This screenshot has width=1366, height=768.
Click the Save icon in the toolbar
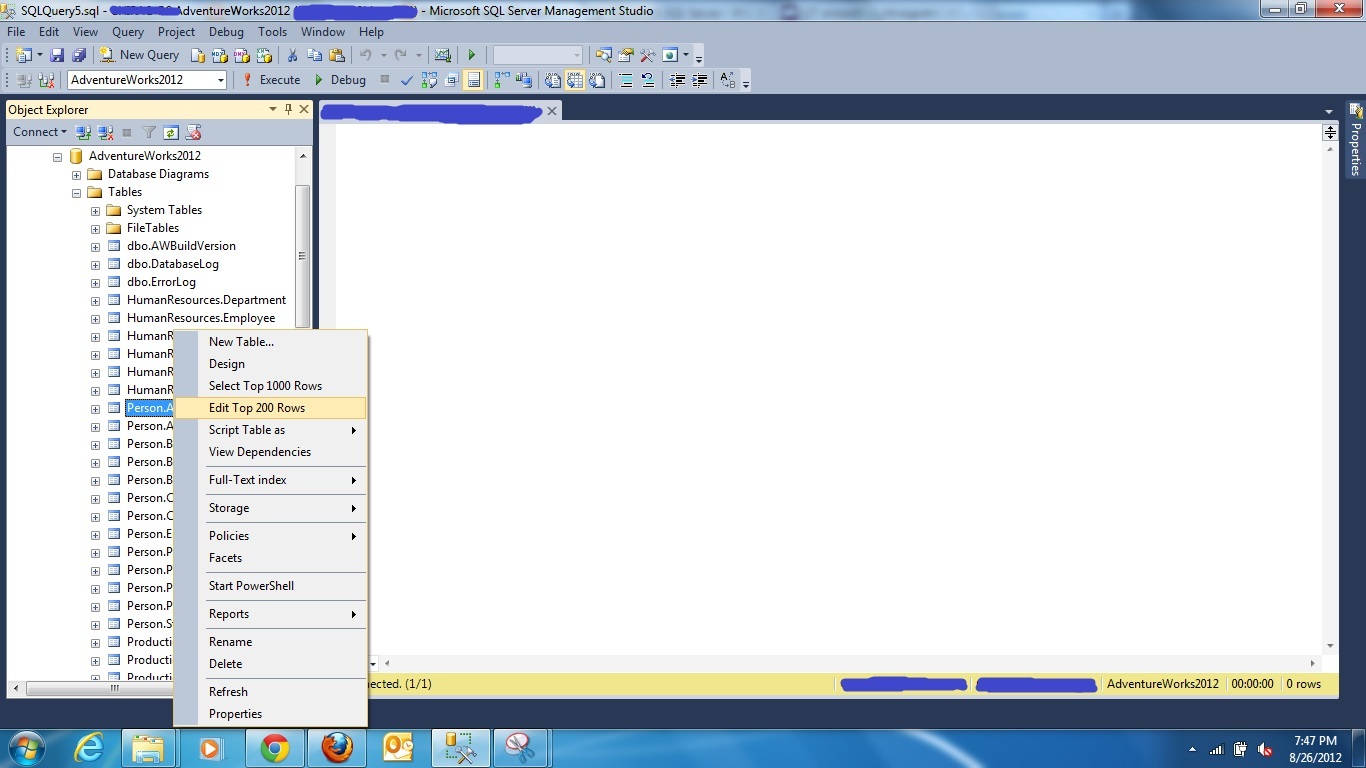[x=57, y=55]
